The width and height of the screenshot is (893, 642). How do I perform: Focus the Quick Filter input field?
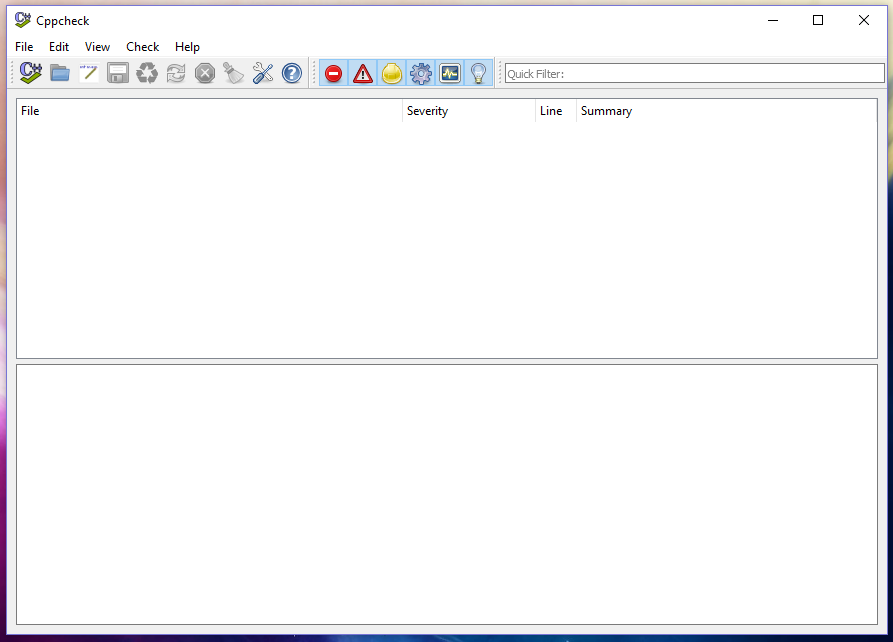pyautogui.click(x=694, y=73)
